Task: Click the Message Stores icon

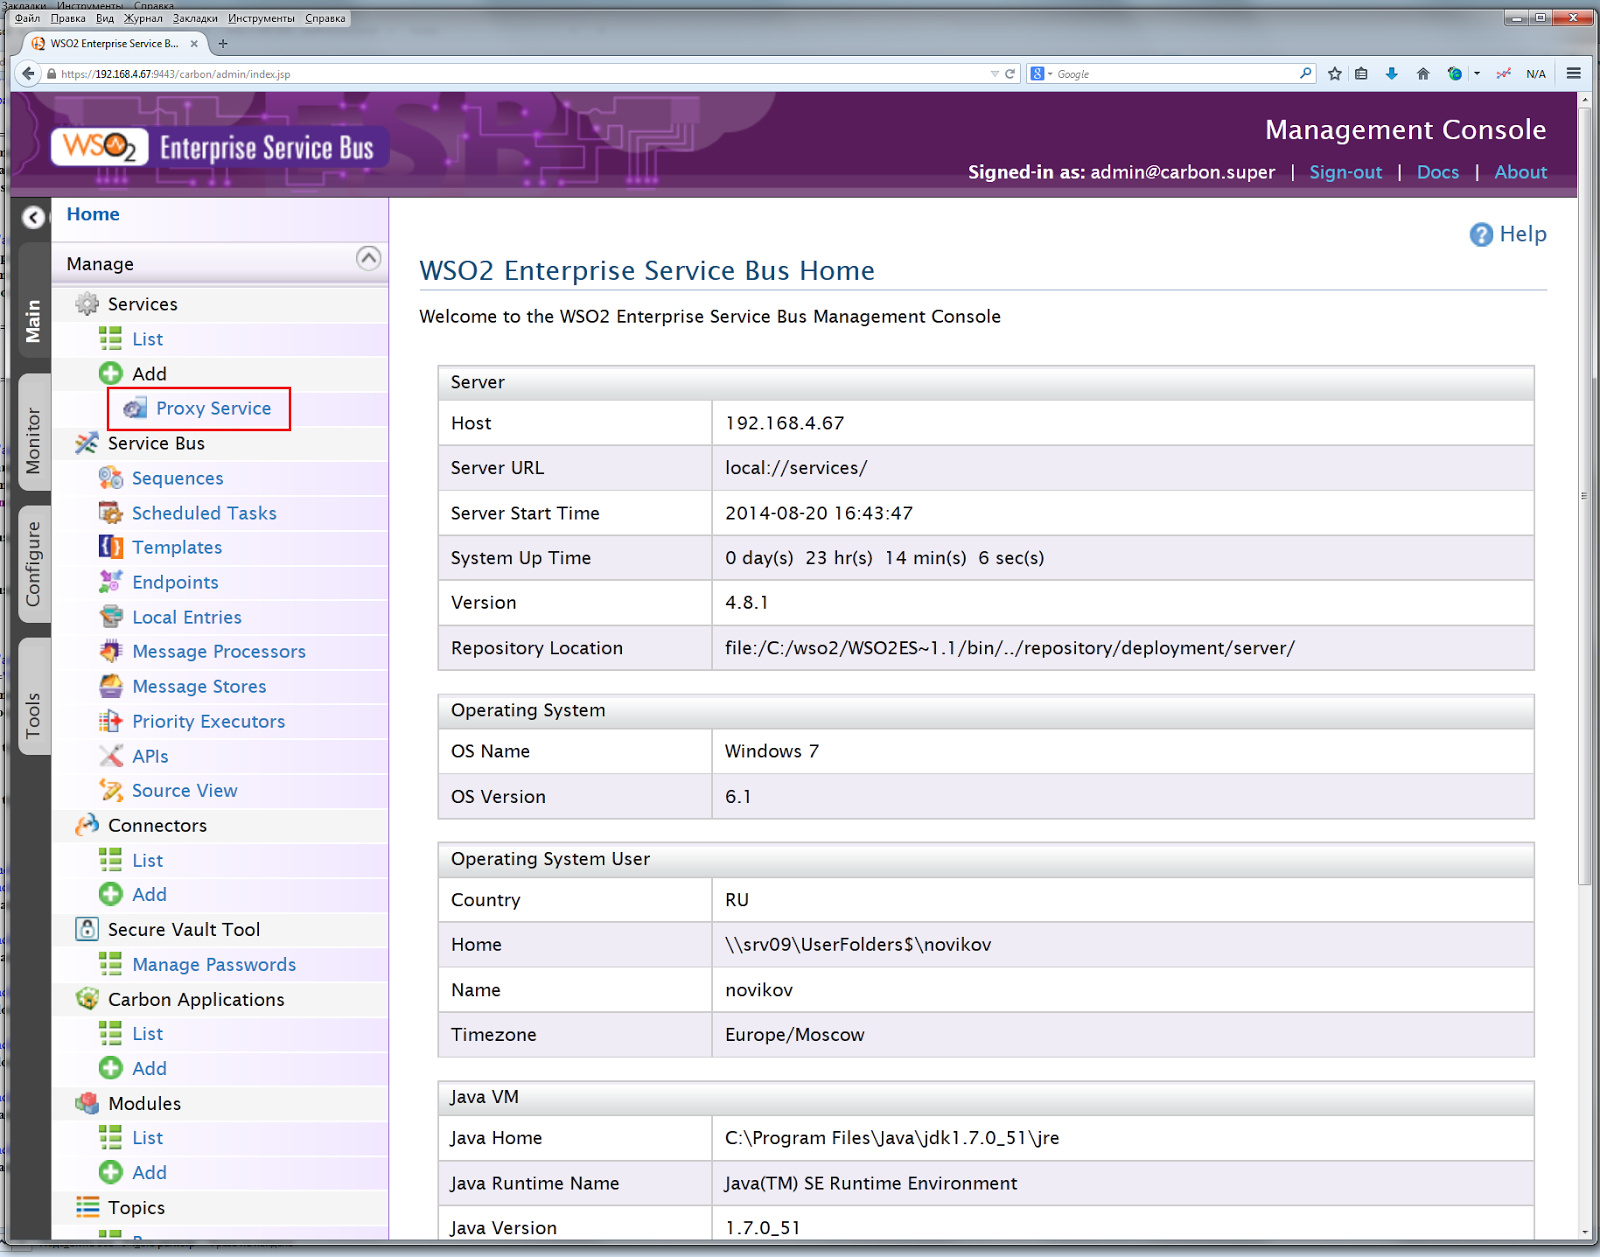Action: pos(111,686)
